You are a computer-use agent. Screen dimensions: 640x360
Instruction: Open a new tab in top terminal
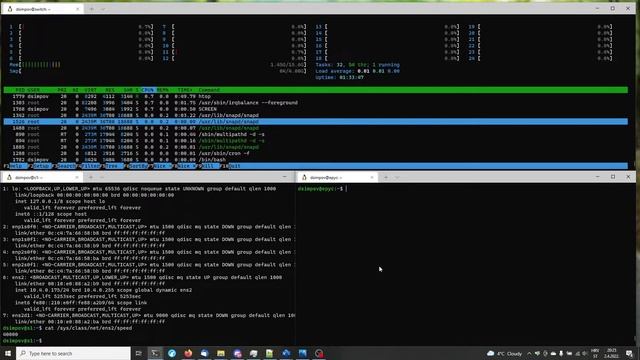point(91,9)
